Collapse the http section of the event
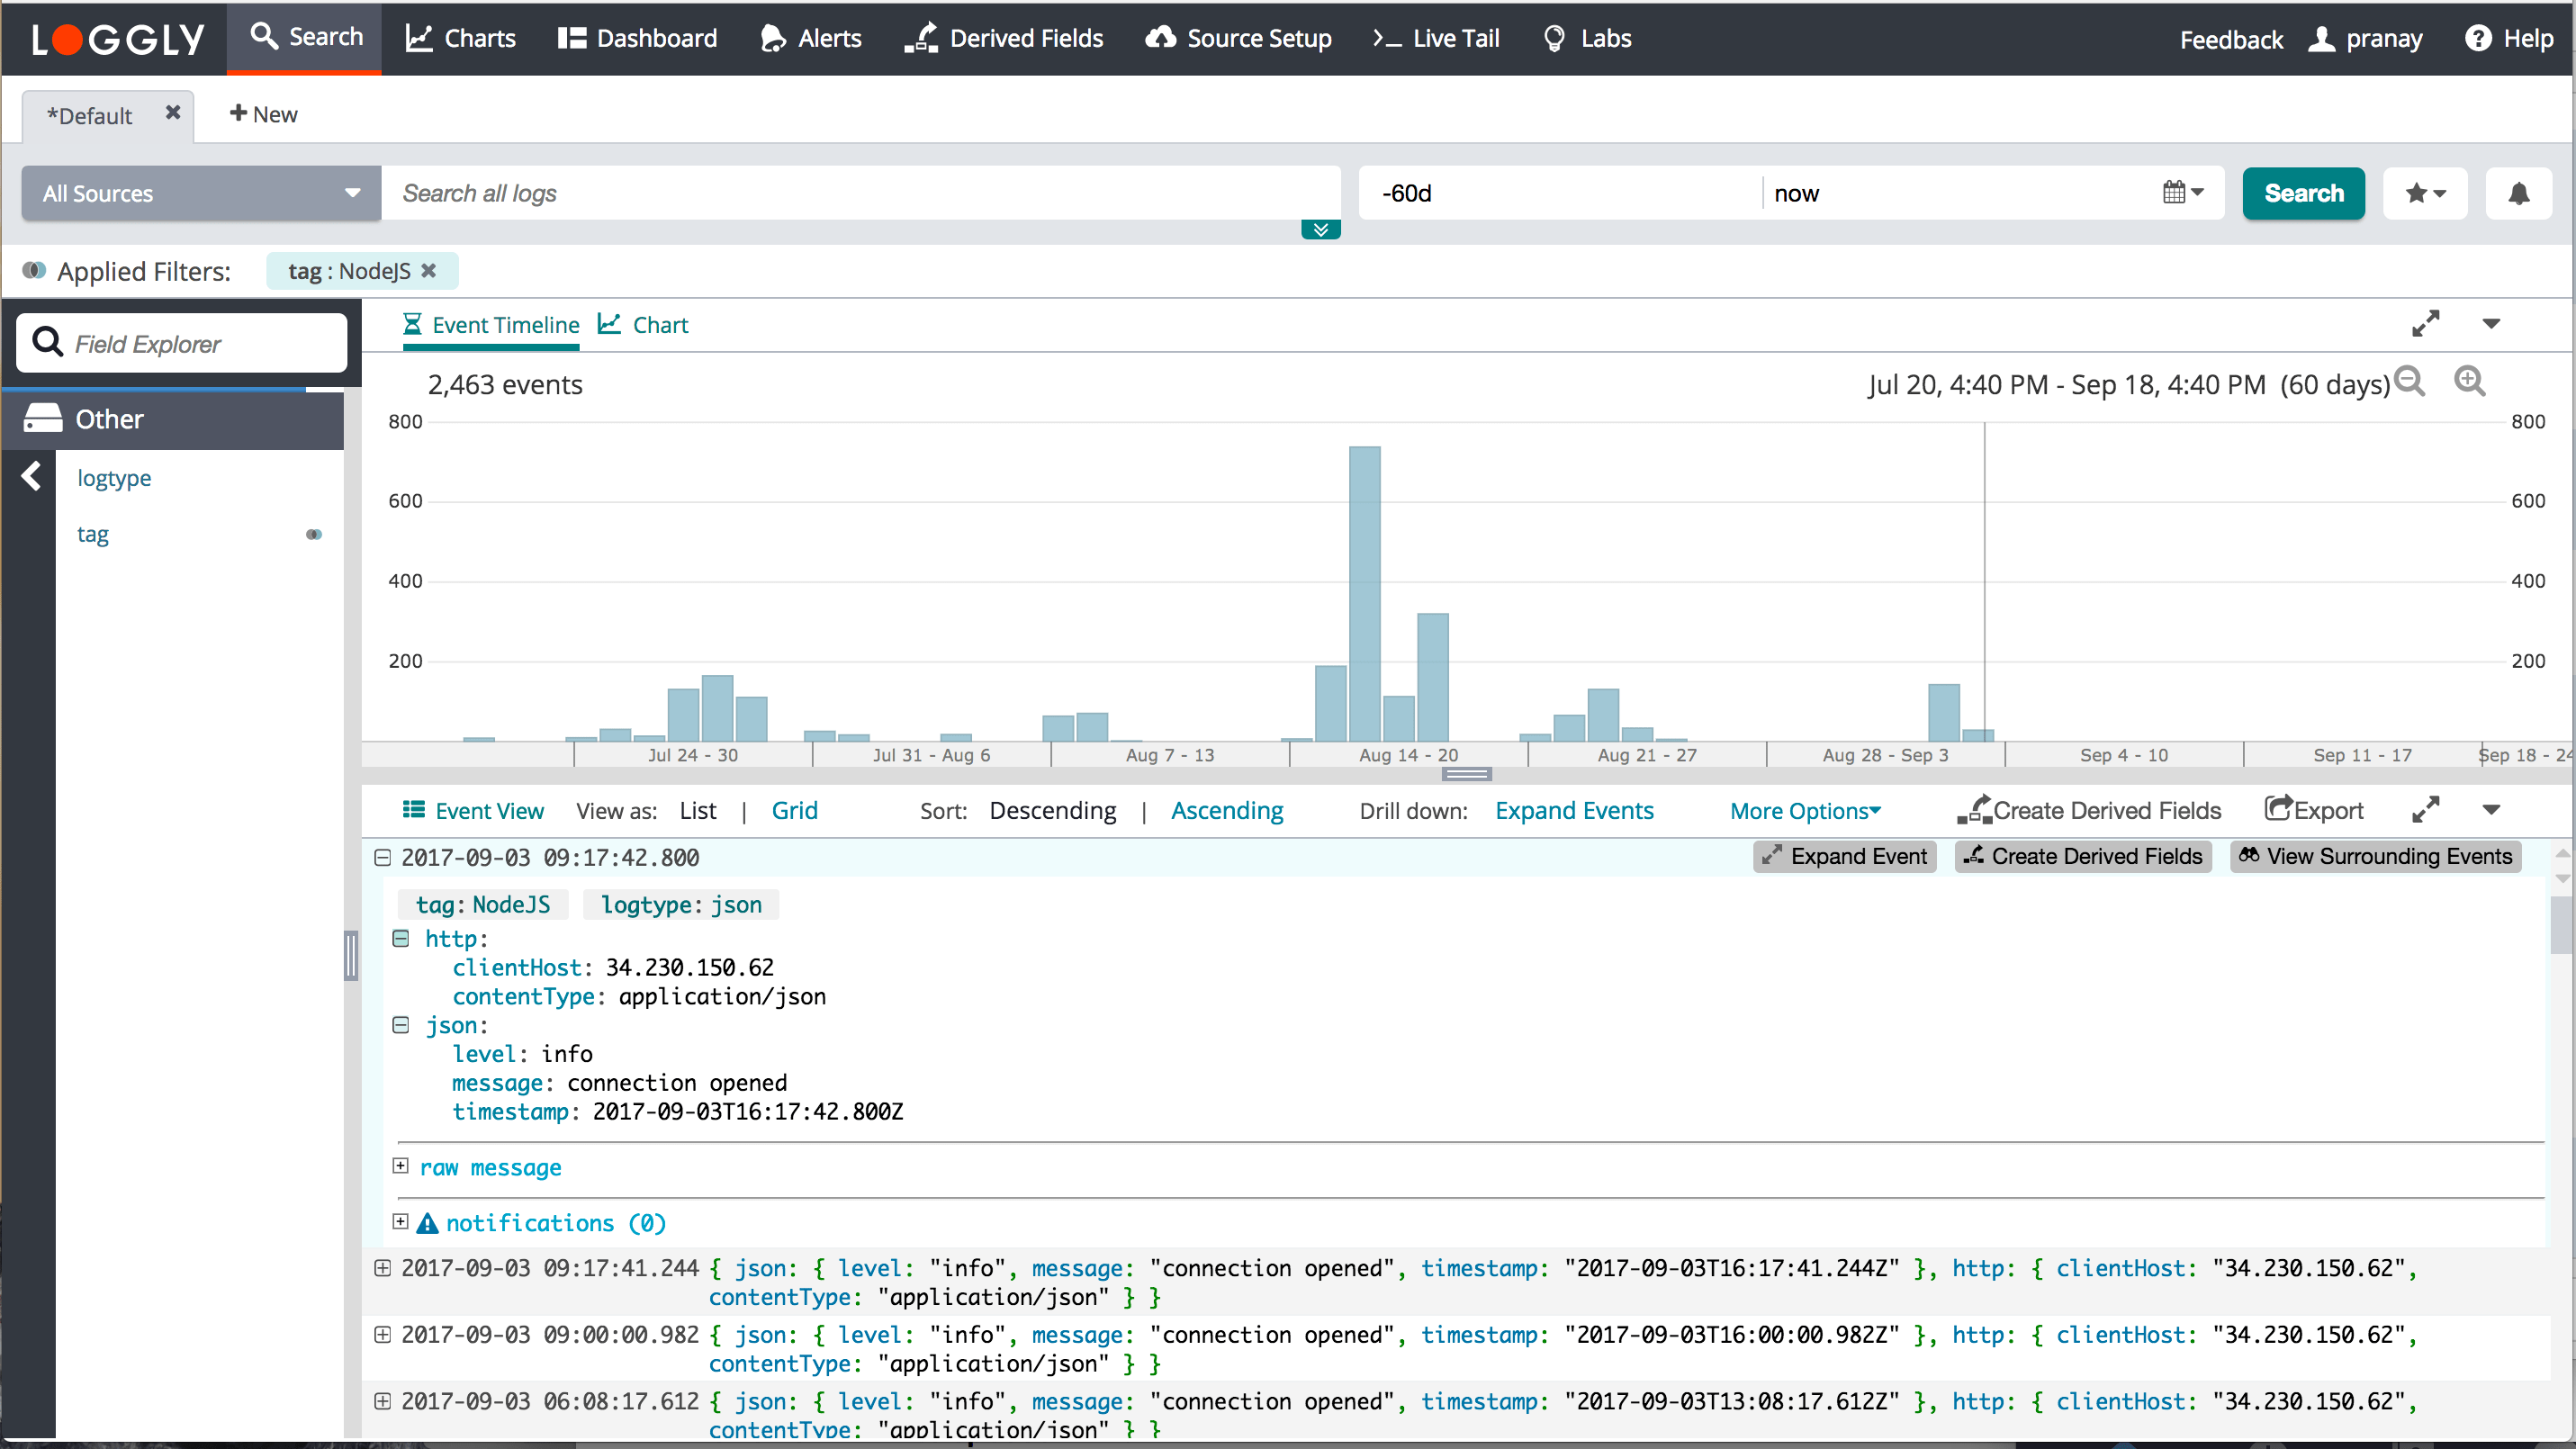The height and width of the screenshot is (1449, 2576). pos(401,938)
